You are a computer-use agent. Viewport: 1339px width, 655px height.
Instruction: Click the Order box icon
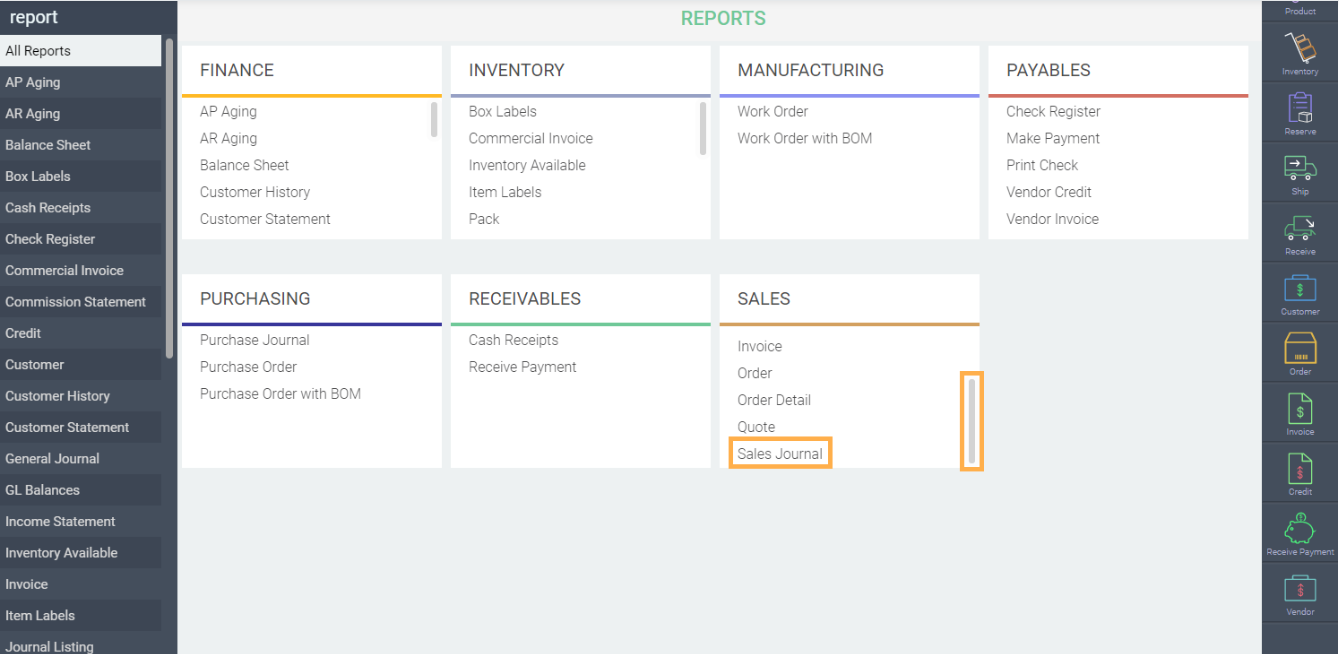click(x=1300, y=349)
